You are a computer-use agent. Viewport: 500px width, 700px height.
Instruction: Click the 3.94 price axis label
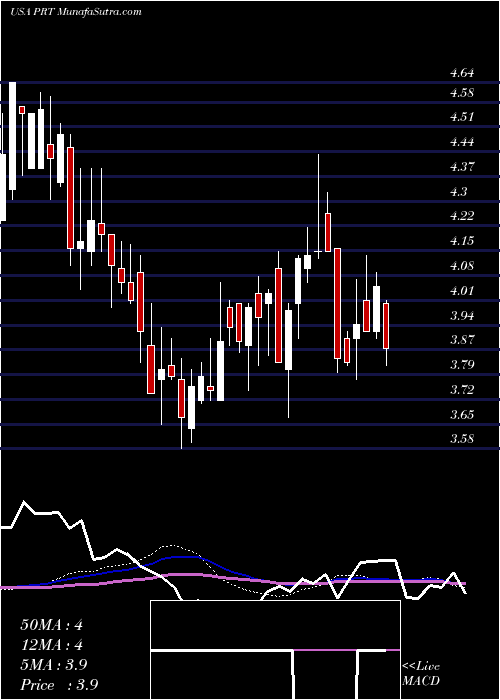(x=461, y=316)
